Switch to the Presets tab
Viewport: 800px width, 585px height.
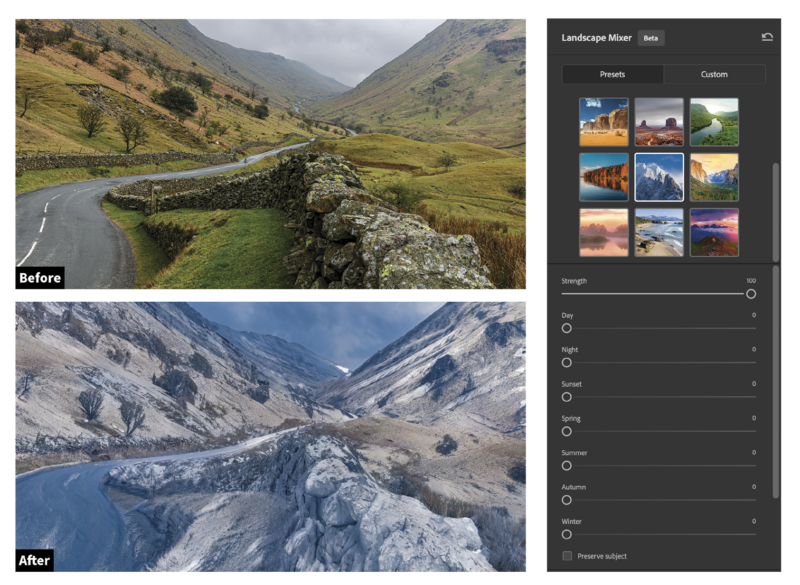tap(612, 74)
